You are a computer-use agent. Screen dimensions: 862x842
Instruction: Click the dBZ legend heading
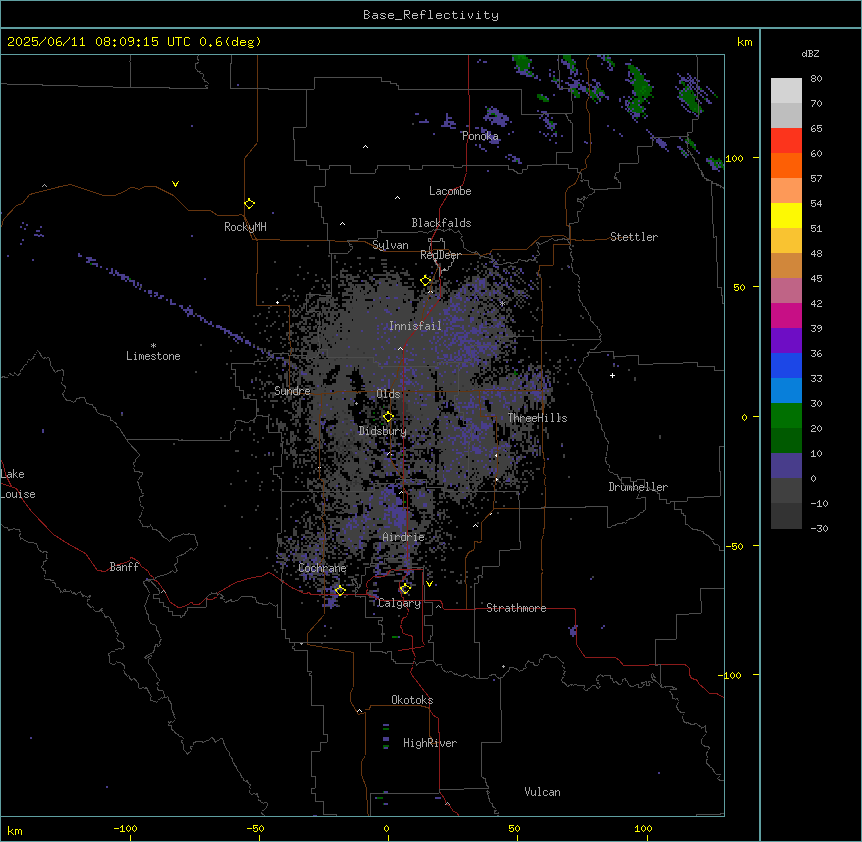coord(810,53)
